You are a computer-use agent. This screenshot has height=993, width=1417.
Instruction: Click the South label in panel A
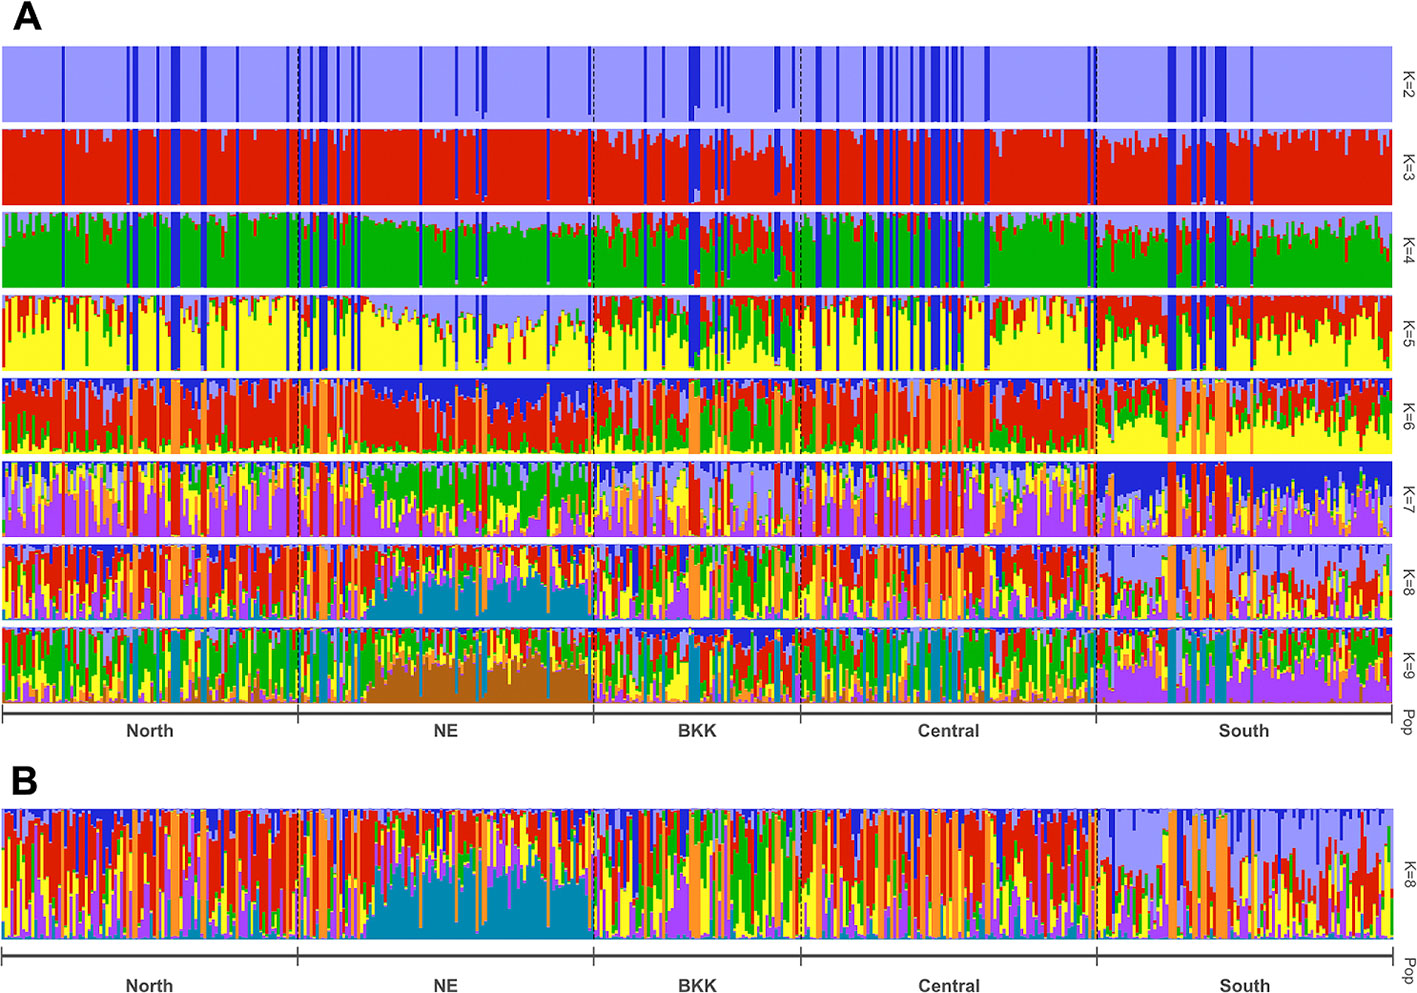click(x=1244, y=731)
